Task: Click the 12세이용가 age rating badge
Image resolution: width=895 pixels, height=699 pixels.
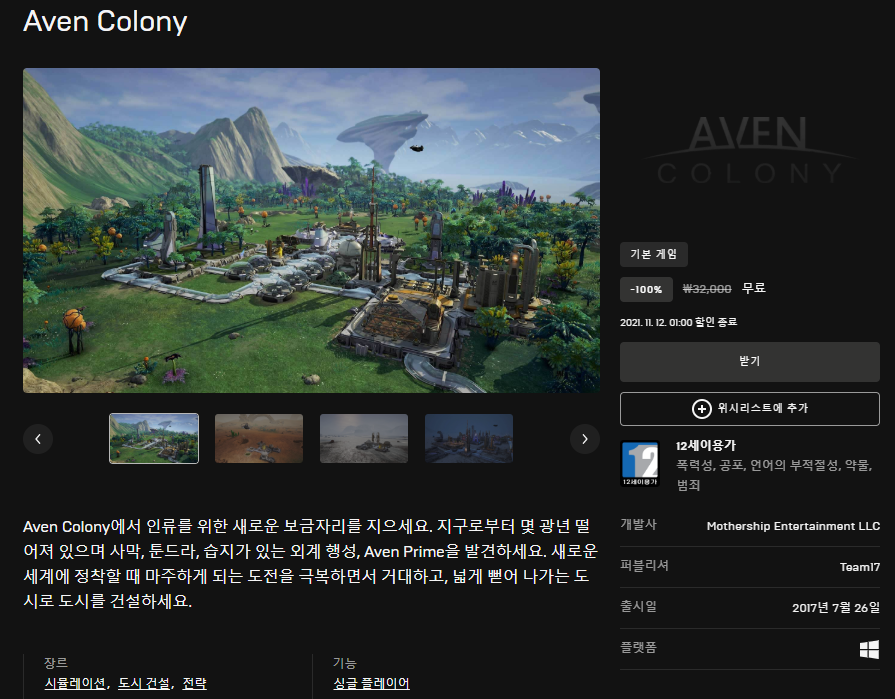Action: [640, 463]
